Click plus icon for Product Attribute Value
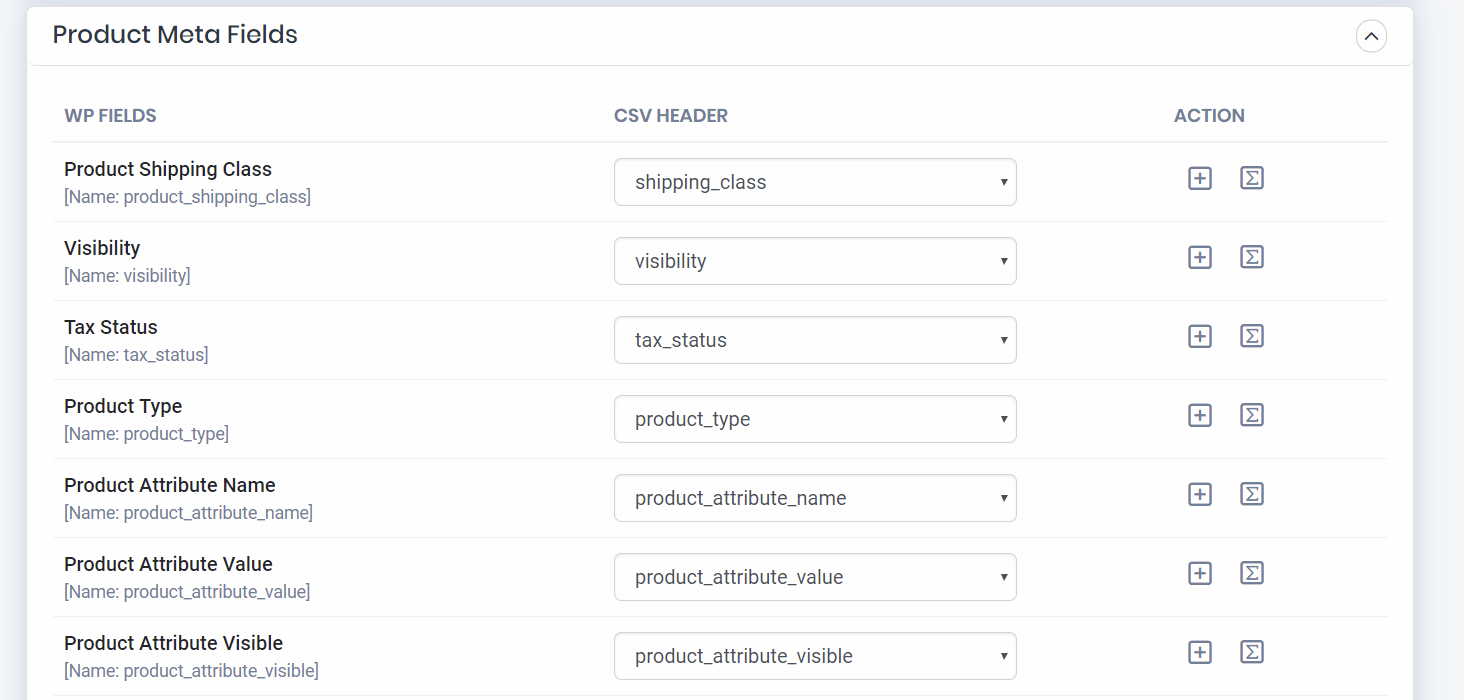The height and width of the screenshot is (700, 1464). point(1200,573)
